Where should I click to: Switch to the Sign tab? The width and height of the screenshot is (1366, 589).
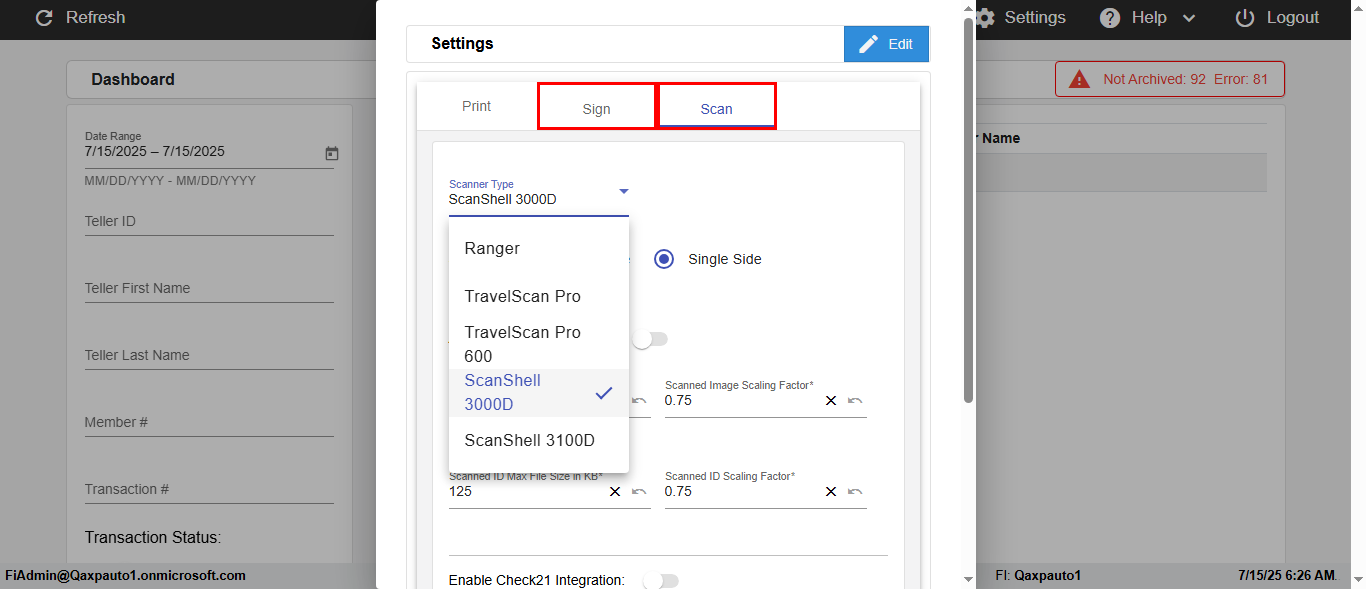(596, 109)
